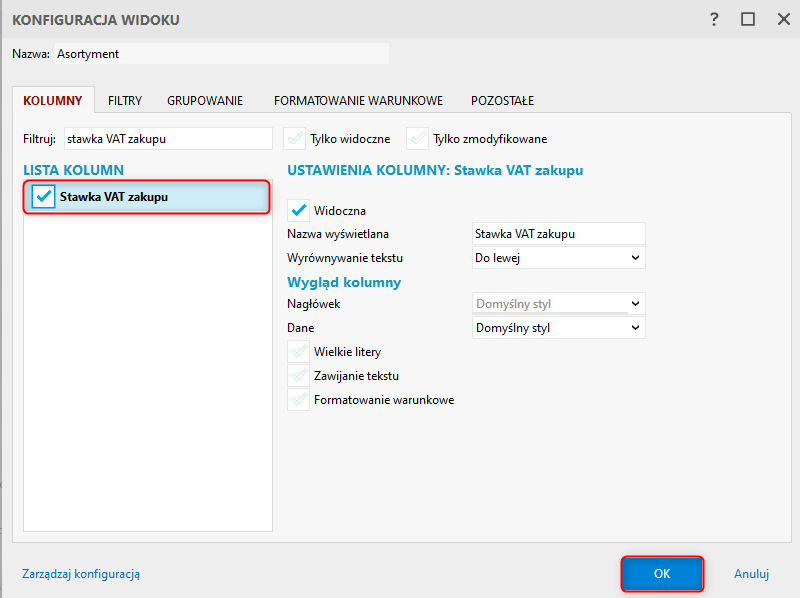Maximize the Konfiguracja widoku window
The width and height of the screenshot is (800, 598).
(748, 19)
